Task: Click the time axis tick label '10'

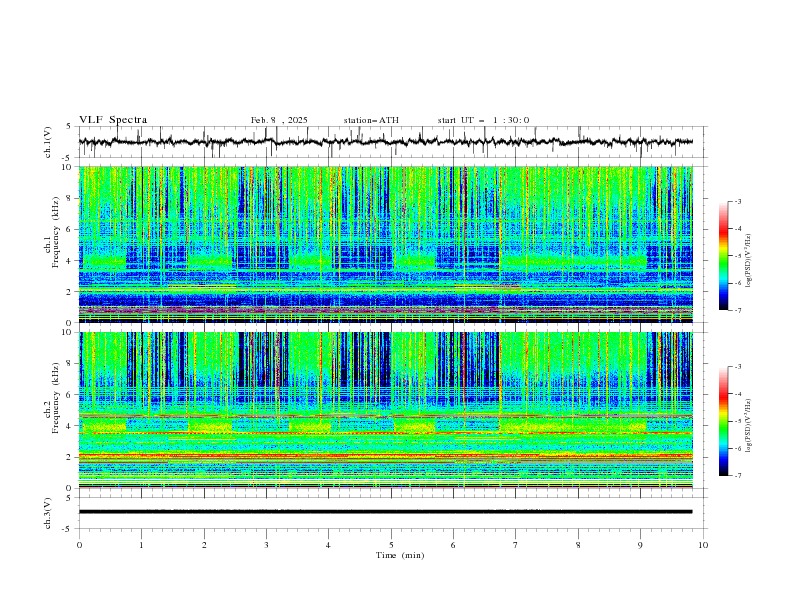Action: point(703,545)
